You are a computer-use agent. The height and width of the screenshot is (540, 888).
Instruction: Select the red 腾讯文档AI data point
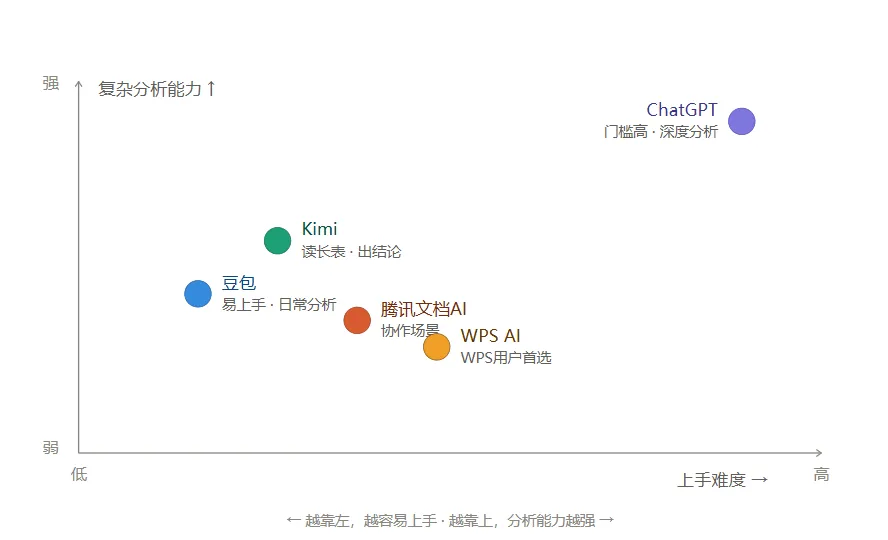coord(357,320)
